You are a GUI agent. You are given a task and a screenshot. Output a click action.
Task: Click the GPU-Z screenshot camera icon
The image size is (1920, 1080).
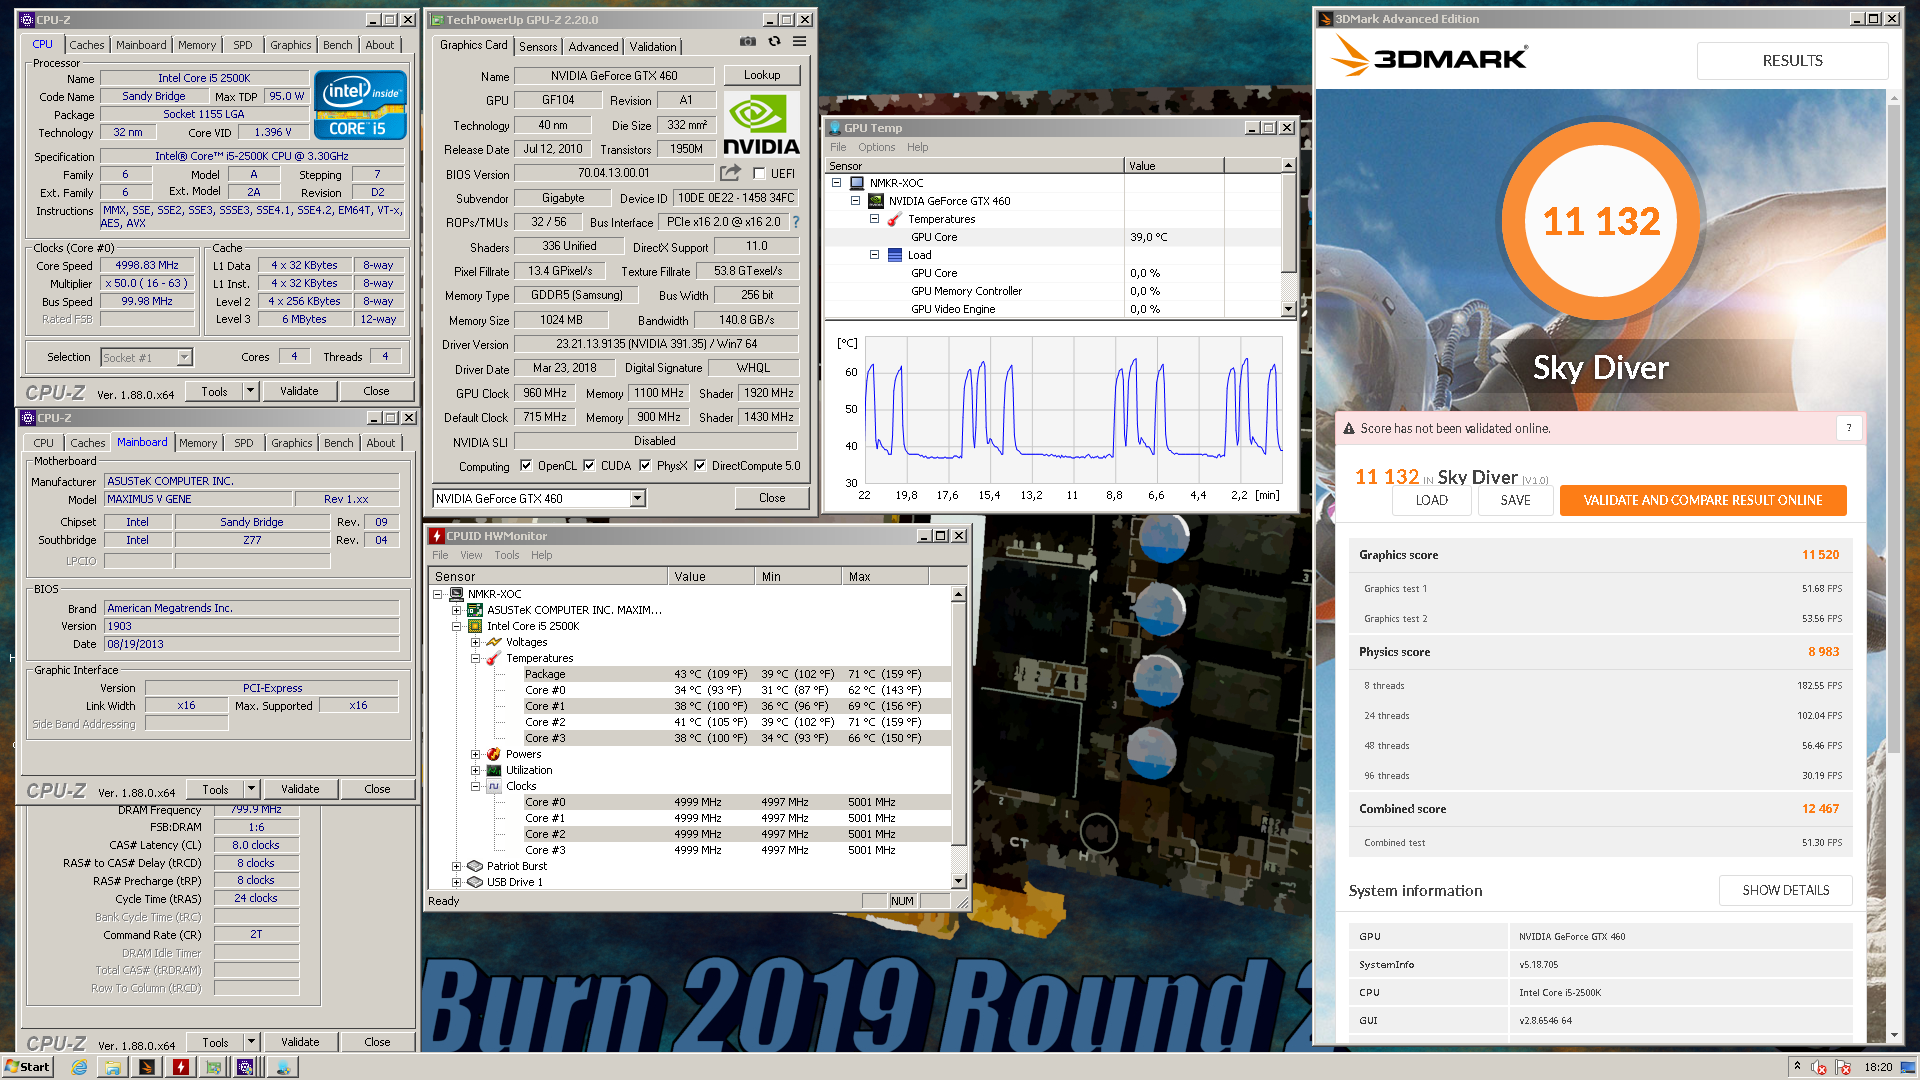(x=748, y=42)
